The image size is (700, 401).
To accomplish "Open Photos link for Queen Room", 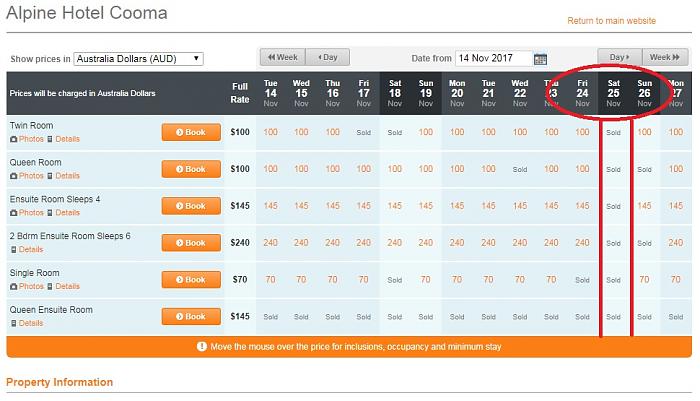I will (31, 176).
